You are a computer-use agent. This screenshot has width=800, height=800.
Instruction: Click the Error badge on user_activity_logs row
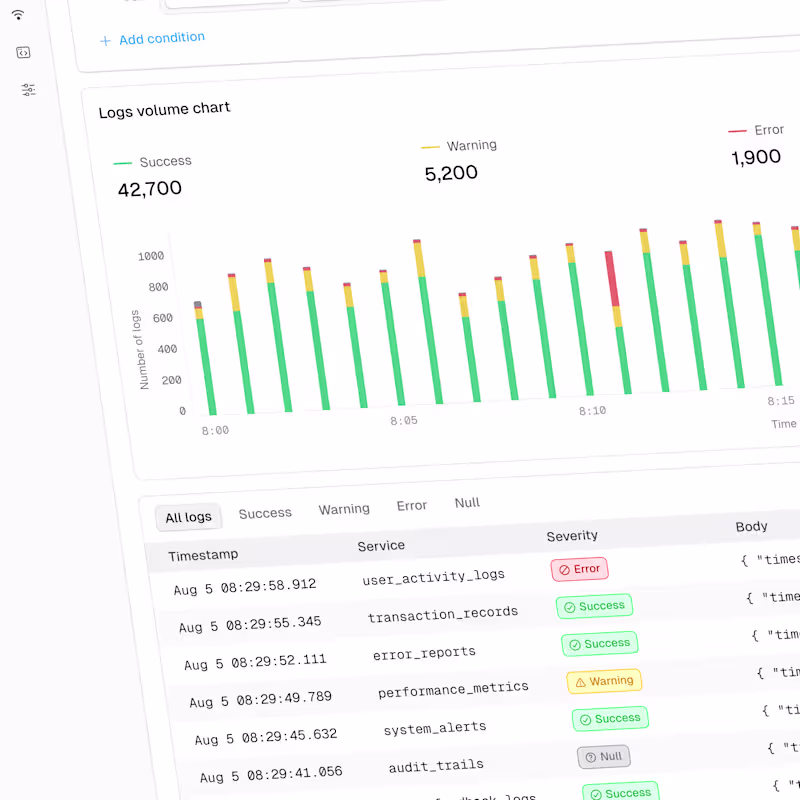click(x=579, y=569)
